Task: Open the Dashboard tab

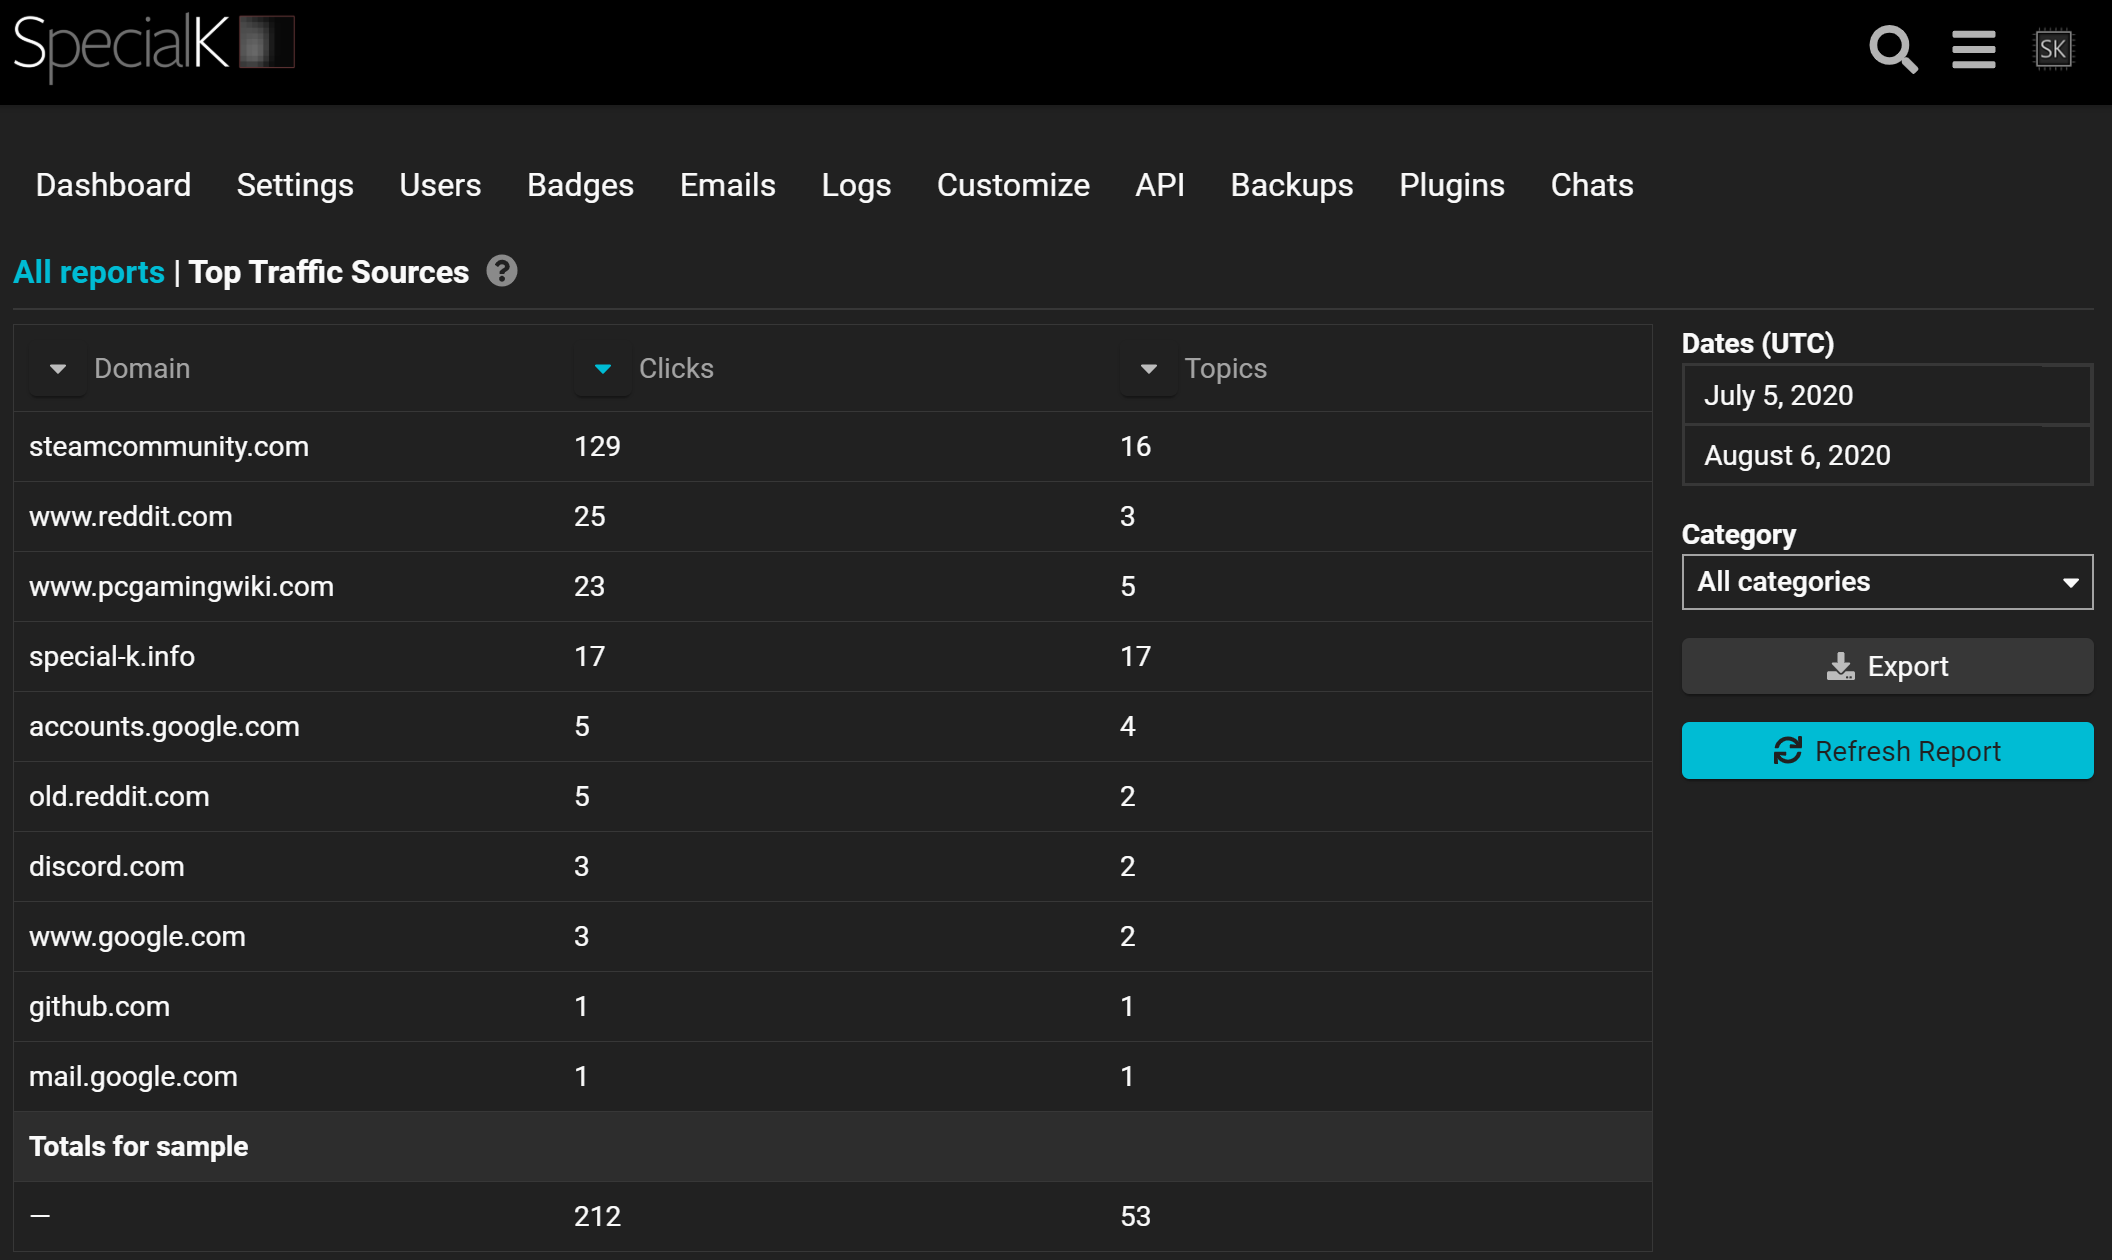Action: coord(113,185)
